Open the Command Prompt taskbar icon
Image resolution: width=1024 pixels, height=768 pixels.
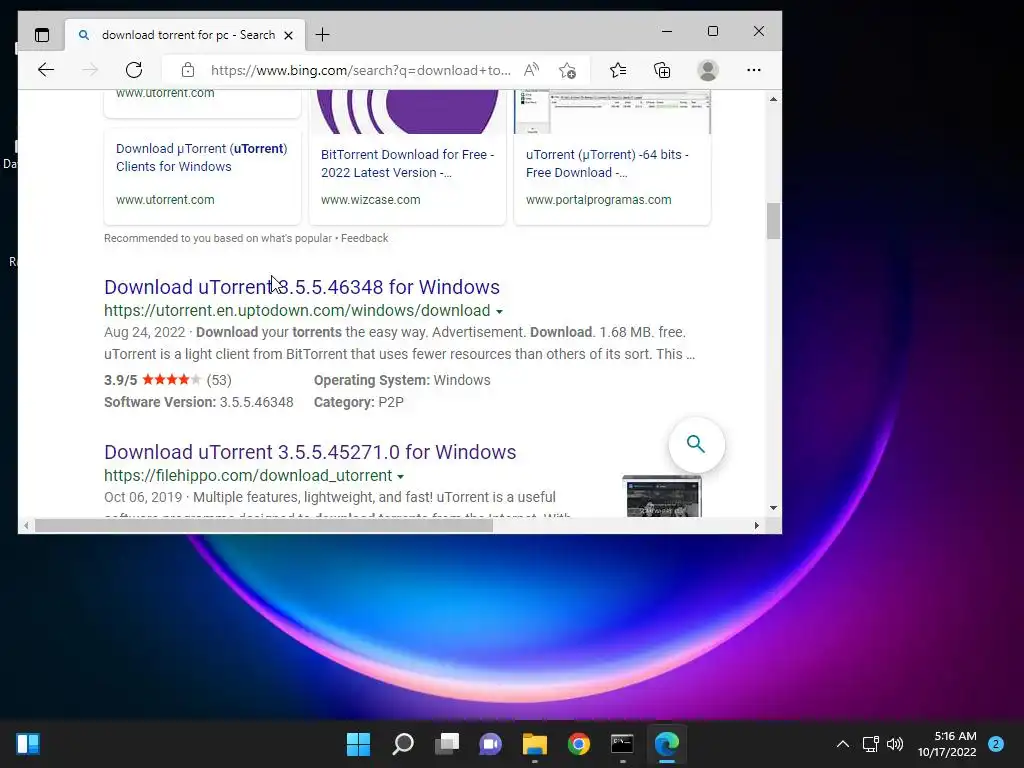pyautogui.click(x=622, y=744)
